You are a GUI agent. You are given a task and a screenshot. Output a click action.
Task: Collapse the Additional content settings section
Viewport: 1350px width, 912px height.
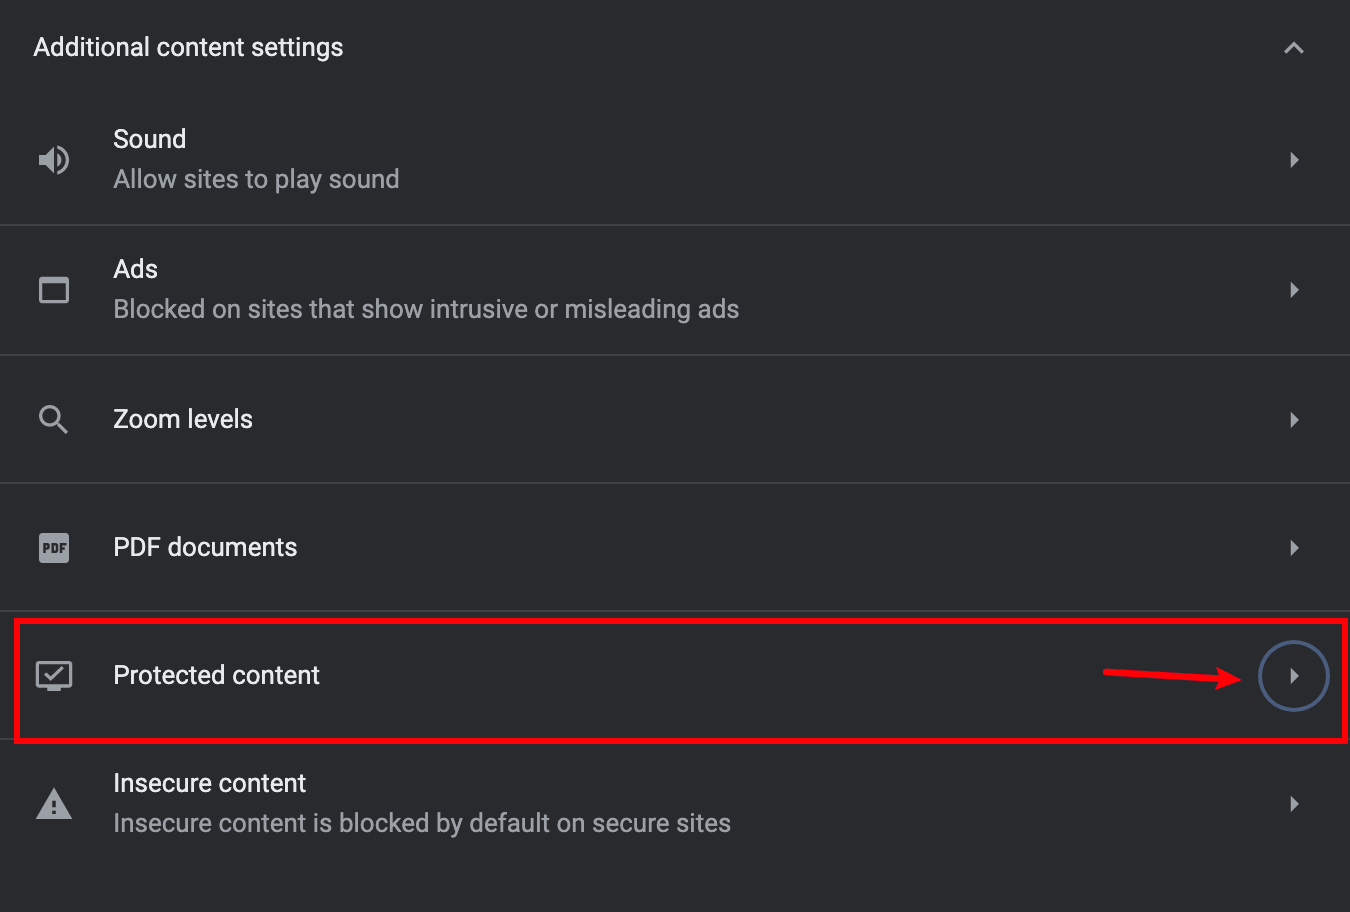pyautogui.click(x=1294, y=47)
